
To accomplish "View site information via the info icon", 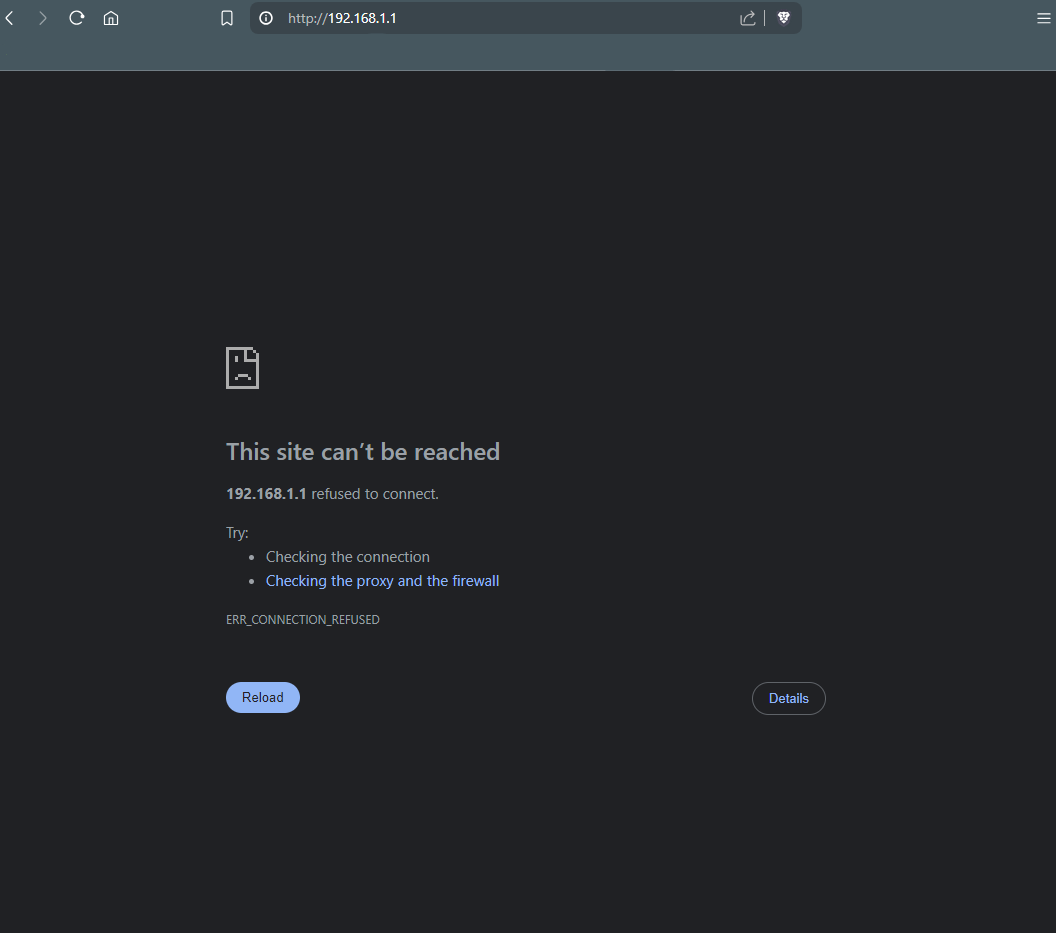I will tap(265, 17).
